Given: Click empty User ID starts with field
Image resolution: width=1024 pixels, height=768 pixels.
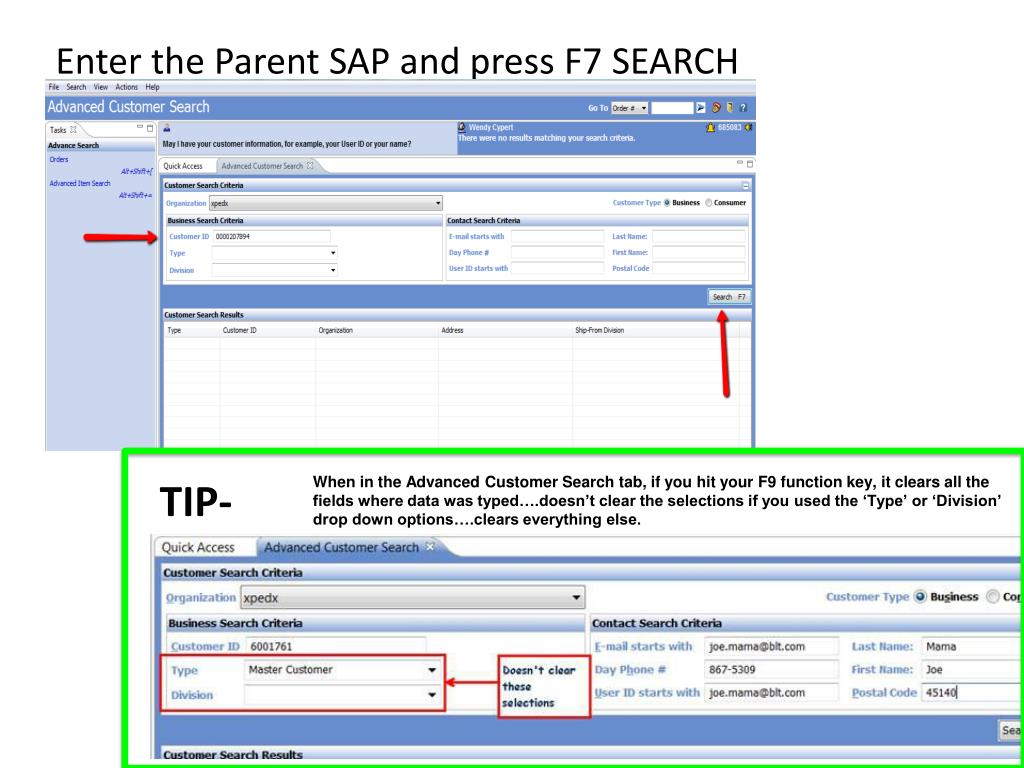Looking at the screenshot, I should point(557,268).
